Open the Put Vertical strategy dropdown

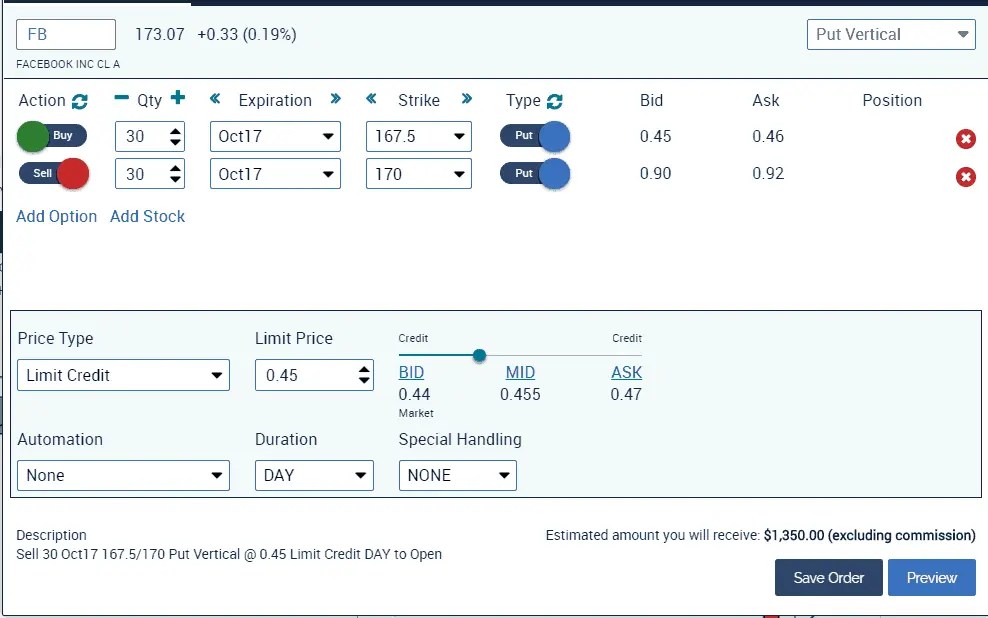pyautogui.click(x=890, y=34)
